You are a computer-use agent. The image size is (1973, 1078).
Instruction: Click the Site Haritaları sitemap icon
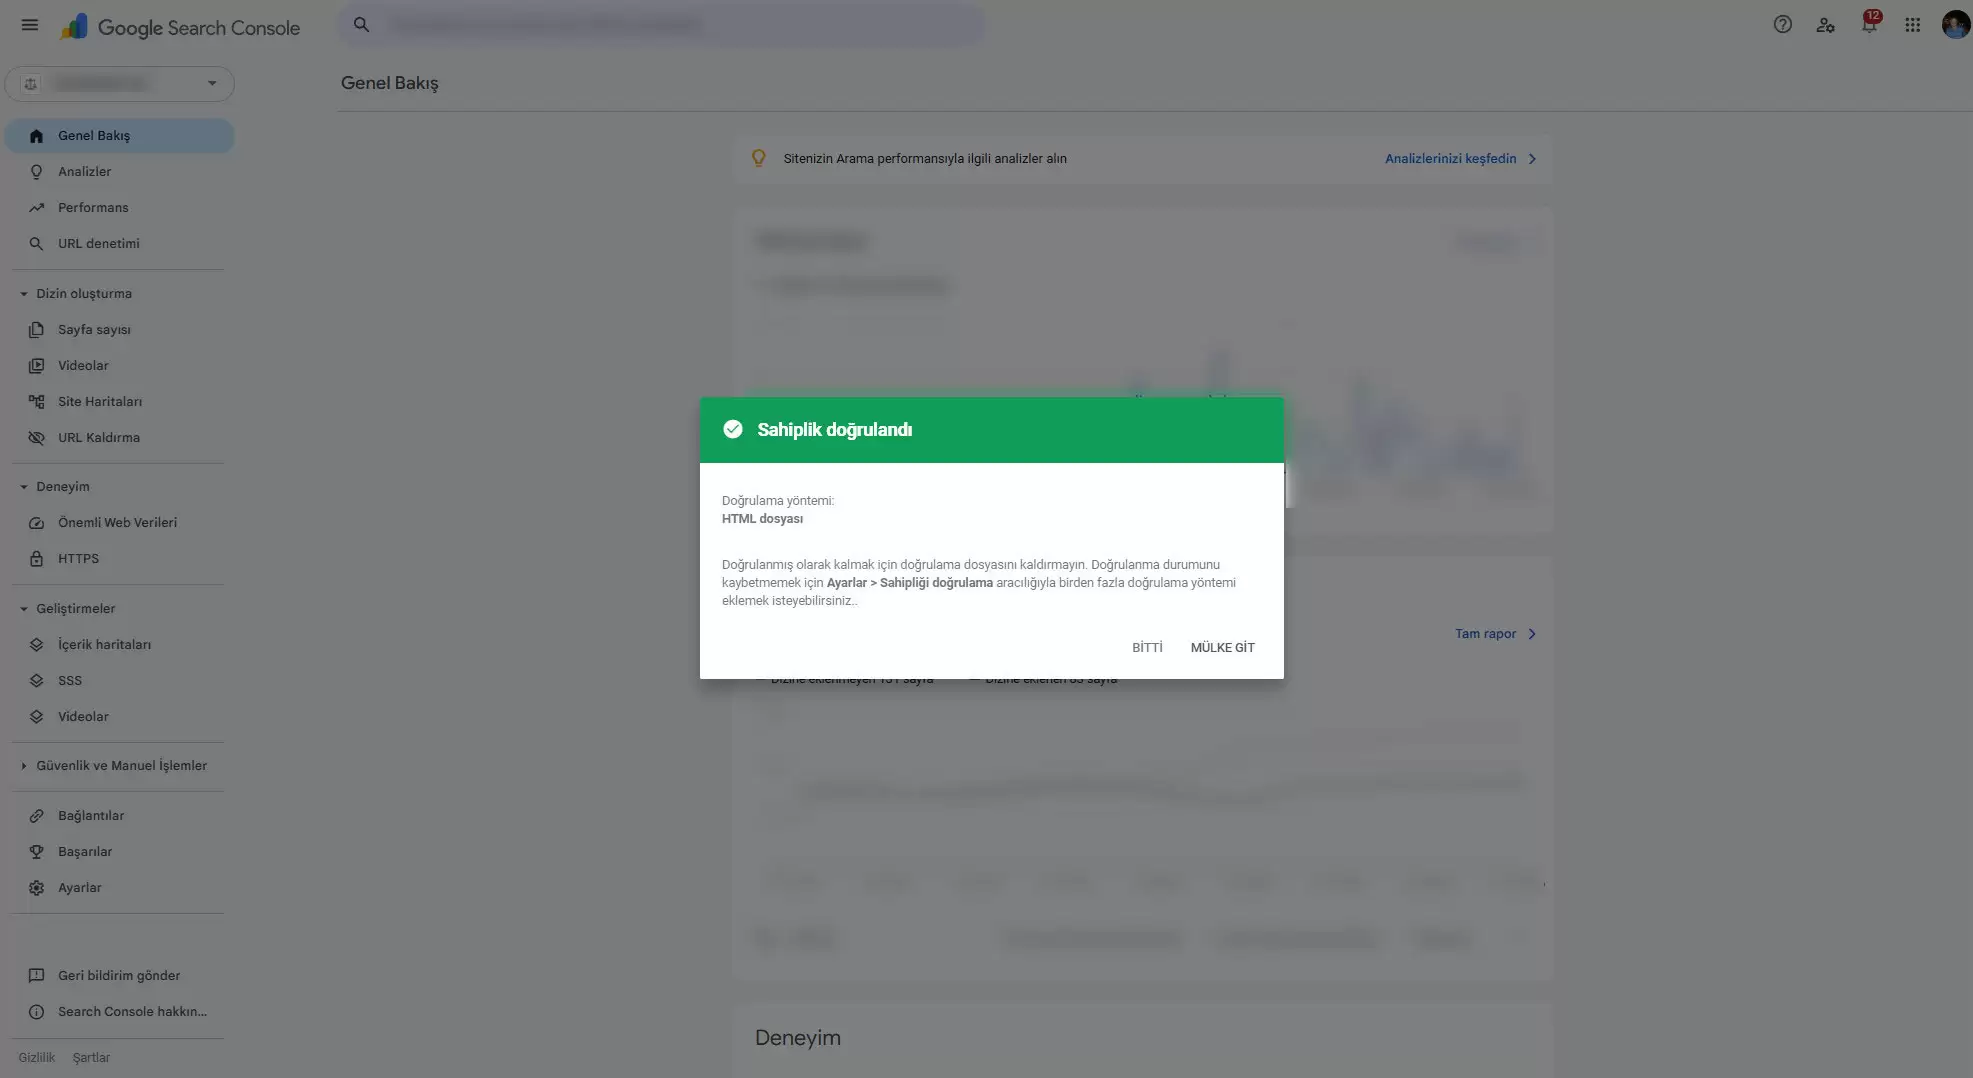click(x=36, y=402)
